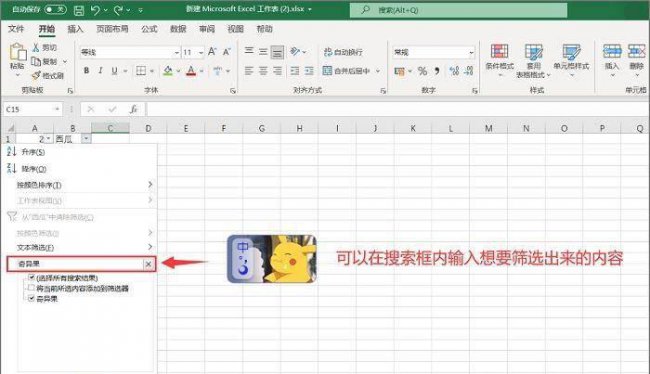Open the font size dropdown showing 11

(x=201, y=53)
